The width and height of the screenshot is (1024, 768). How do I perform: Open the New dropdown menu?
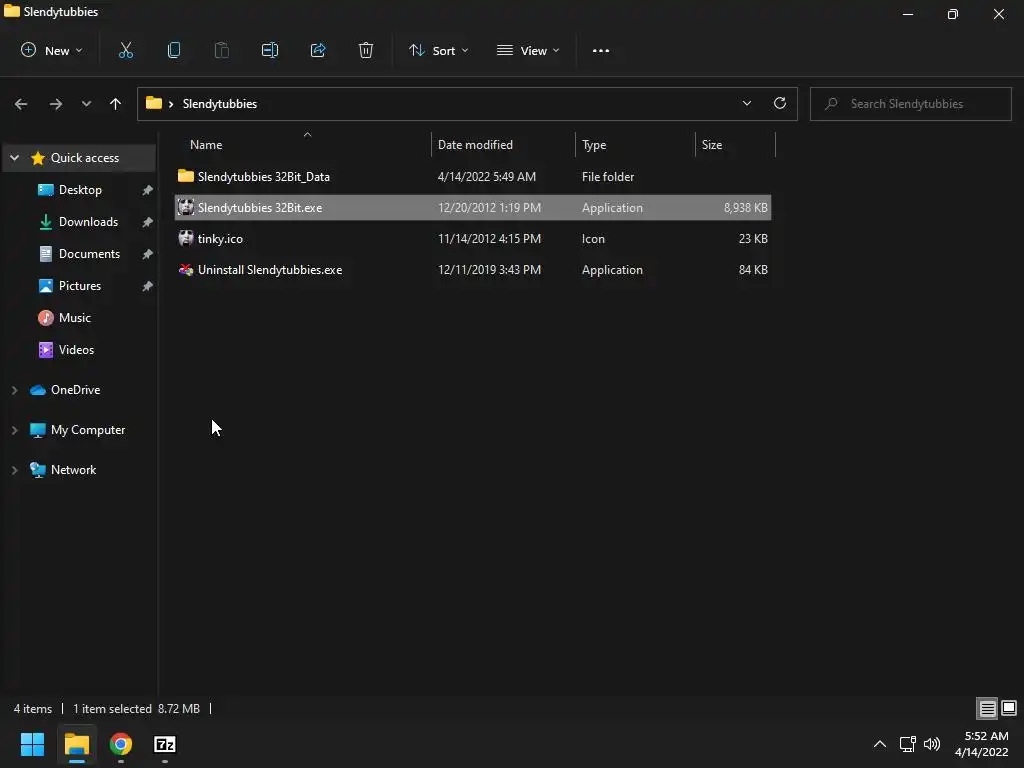tap(52, 50)
